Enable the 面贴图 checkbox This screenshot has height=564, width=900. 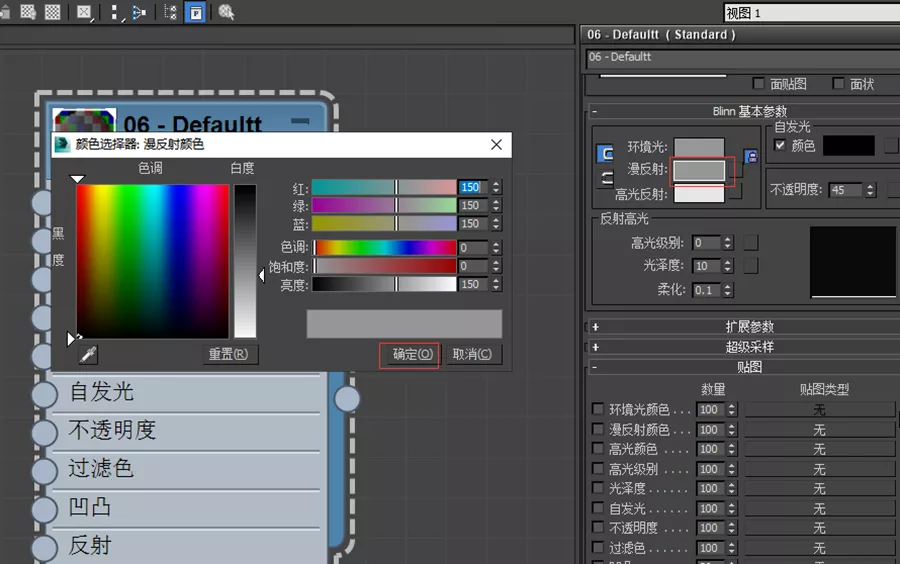[758, 84]
